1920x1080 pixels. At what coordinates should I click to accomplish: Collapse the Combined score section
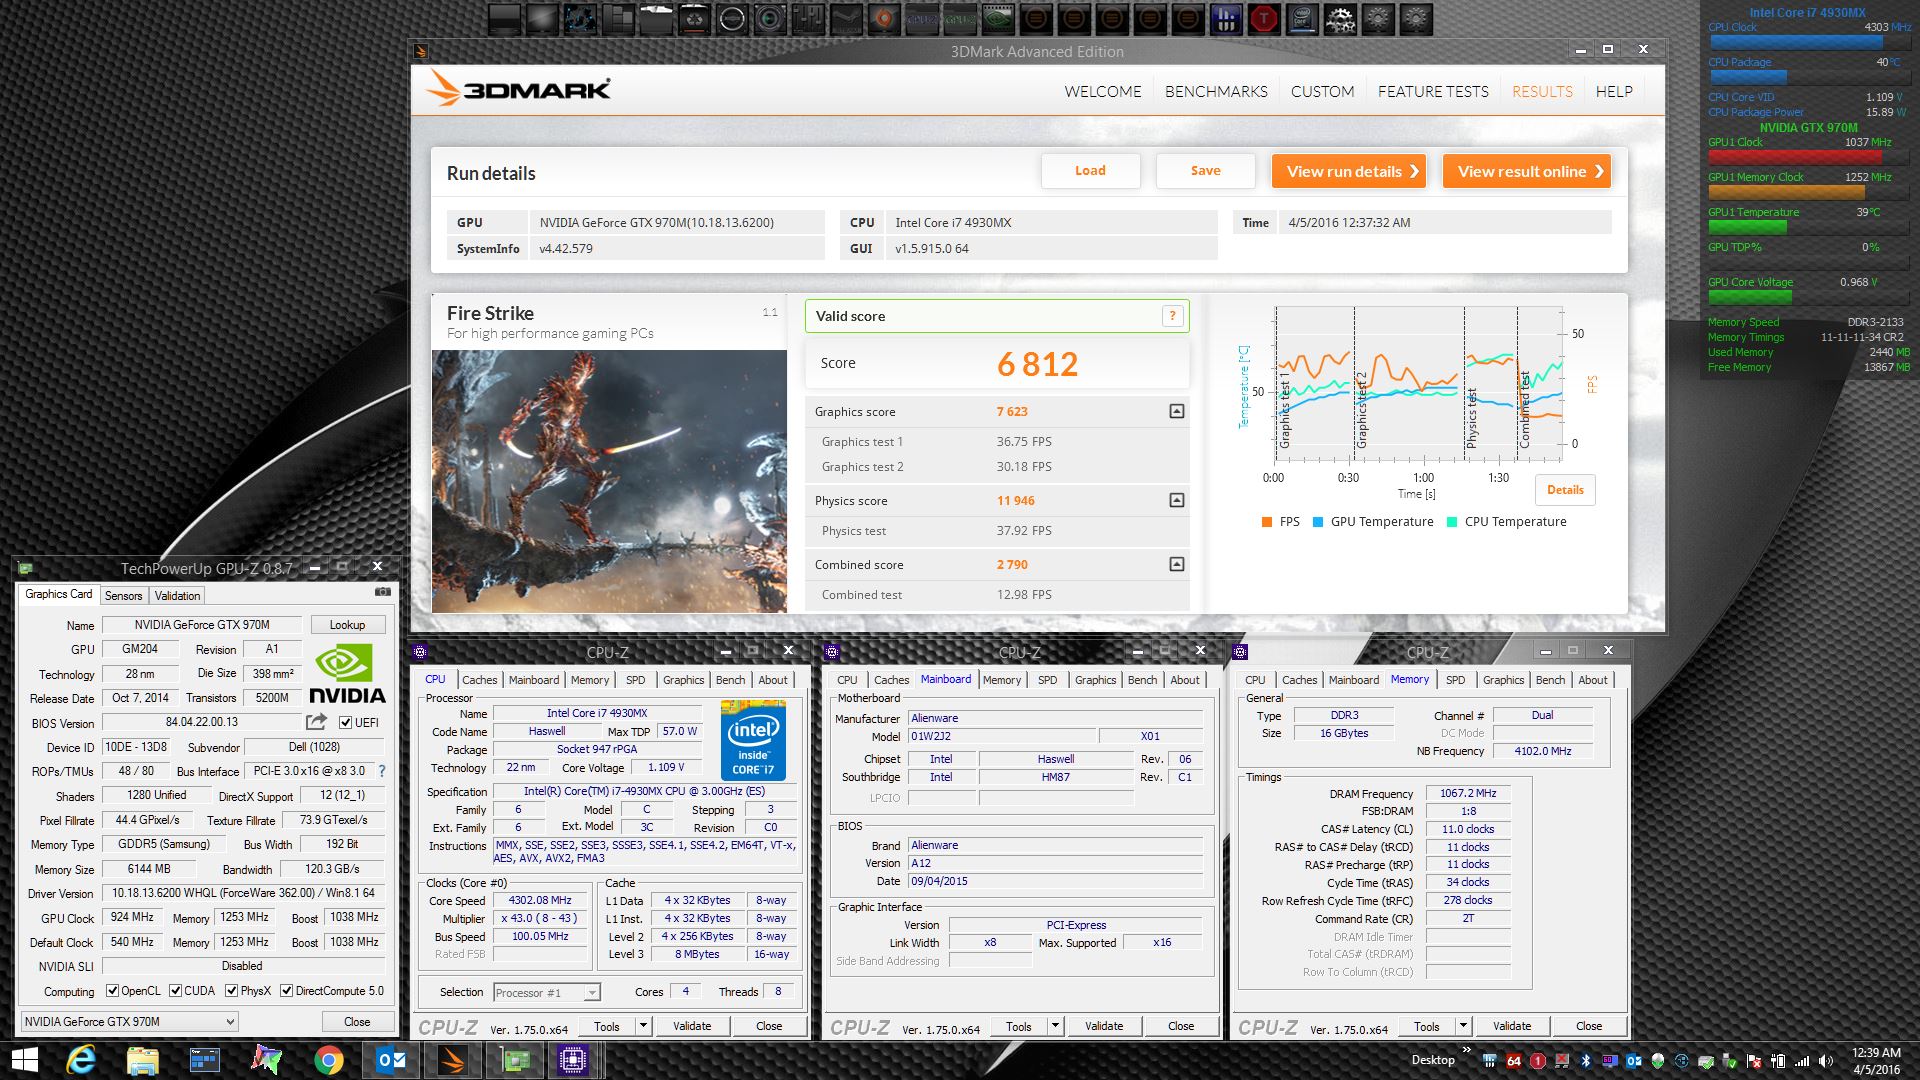tap(1177, 564)
